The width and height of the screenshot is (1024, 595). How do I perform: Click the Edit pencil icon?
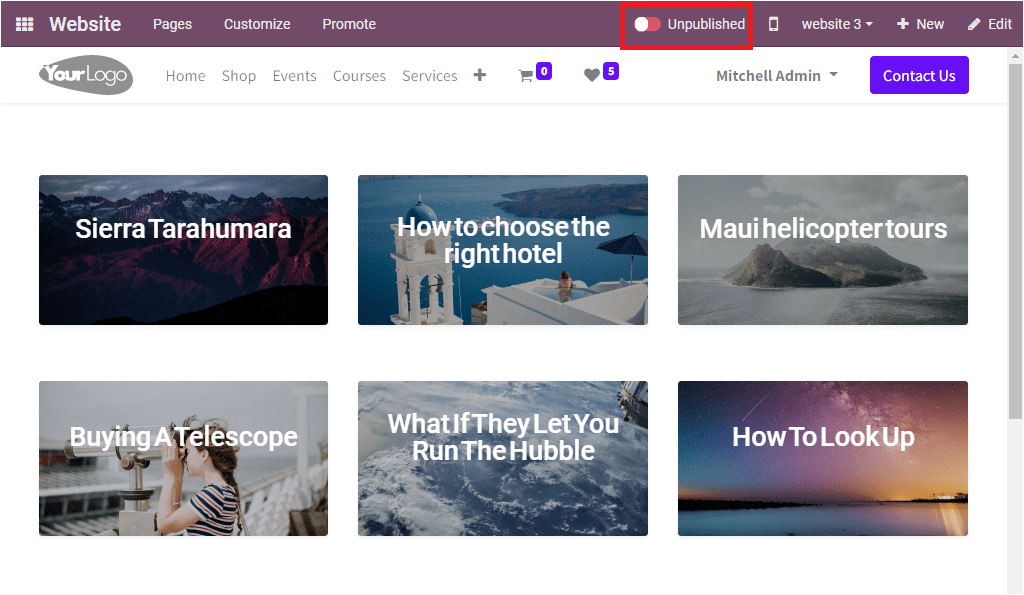pyautogui.click(x=989, y=23)
